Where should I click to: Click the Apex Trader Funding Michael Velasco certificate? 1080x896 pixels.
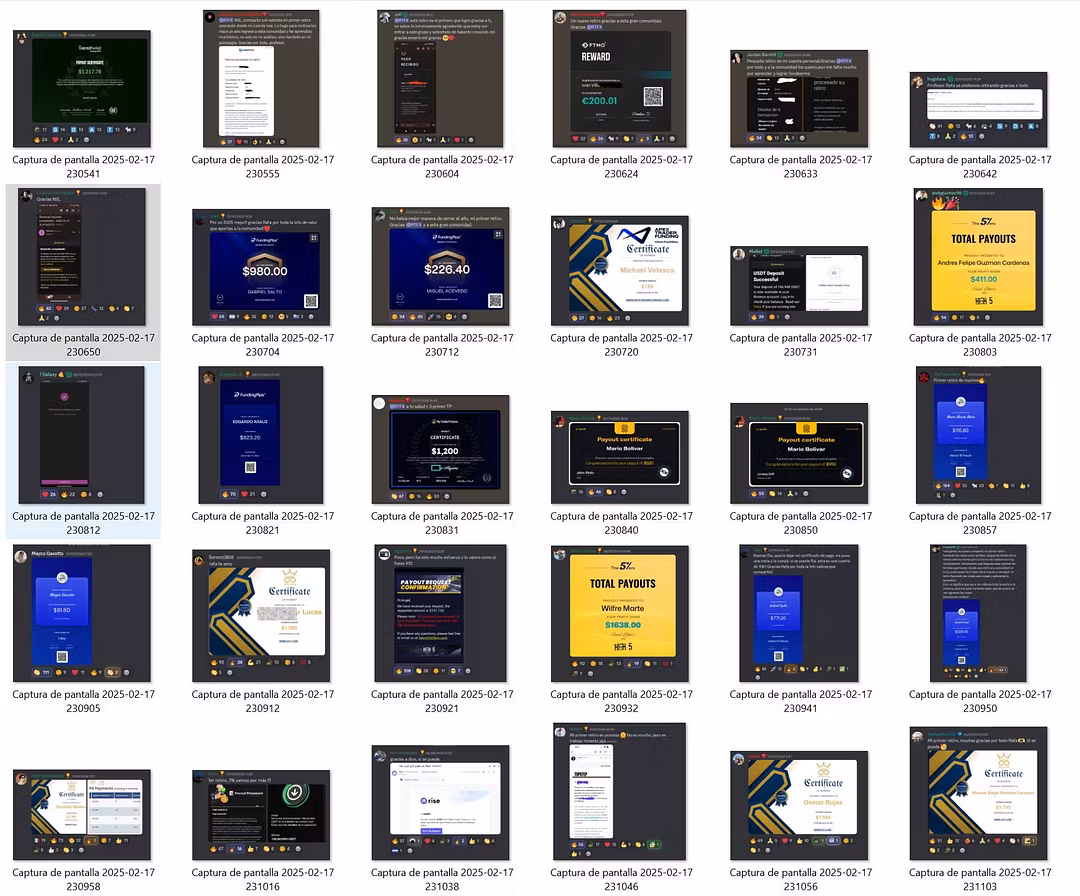pyautogui.click(x=620, y=269)
